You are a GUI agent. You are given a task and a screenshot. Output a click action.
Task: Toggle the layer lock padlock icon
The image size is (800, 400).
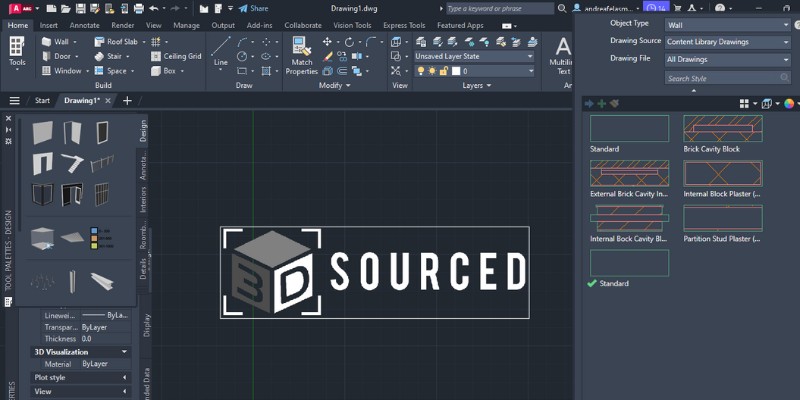click(x=443, y=71)
